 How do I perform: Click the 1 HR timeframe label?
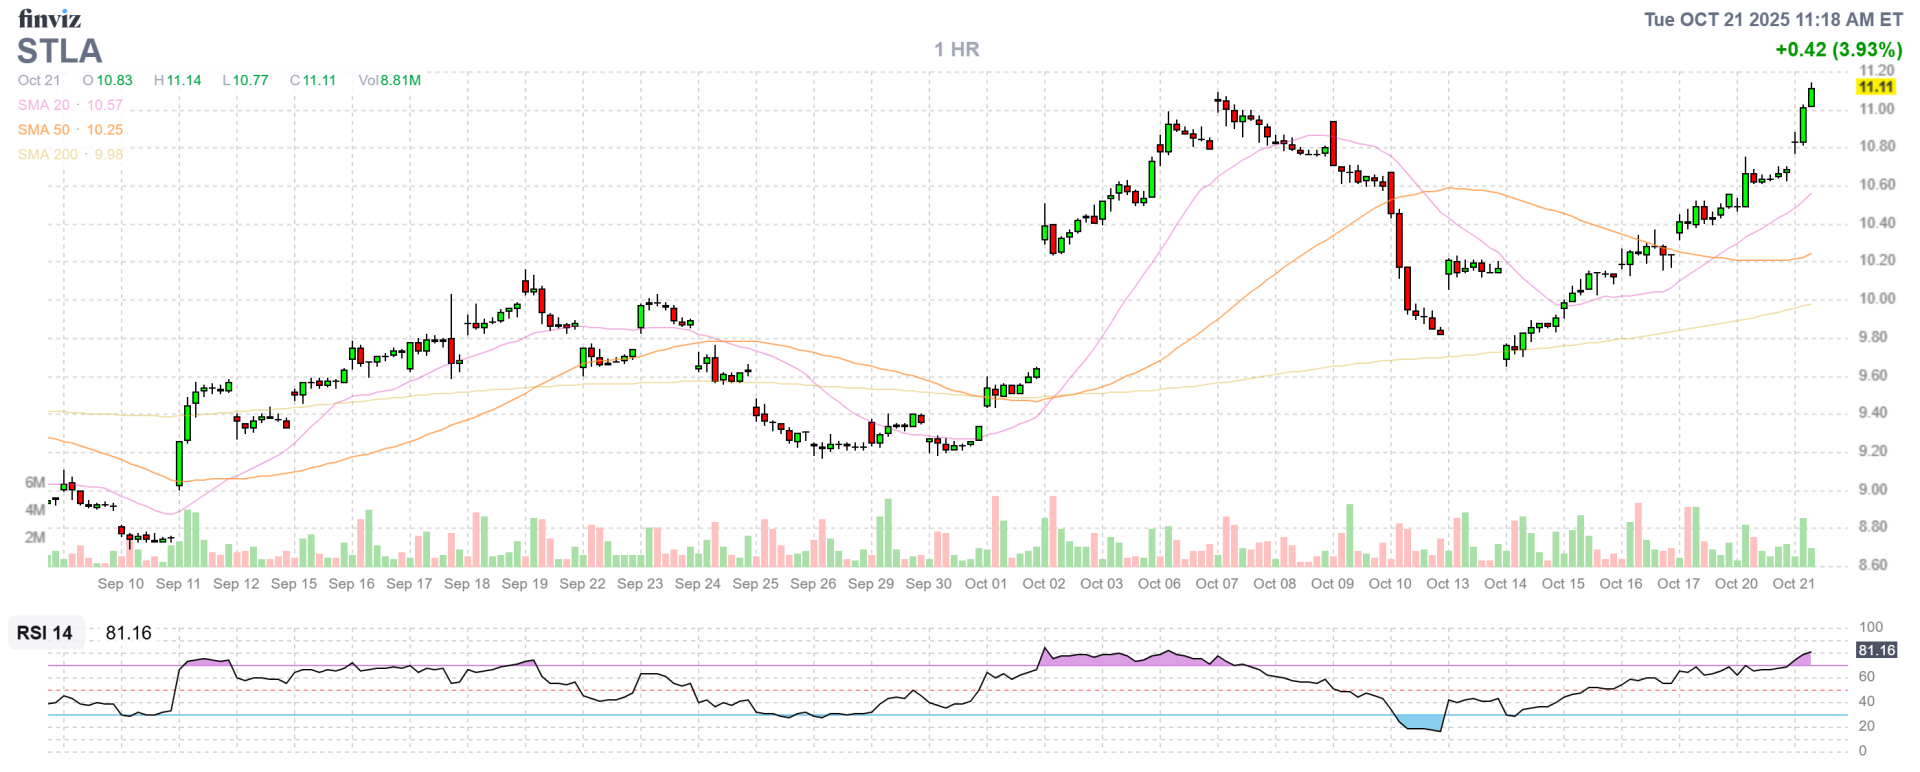coord(956,49)
